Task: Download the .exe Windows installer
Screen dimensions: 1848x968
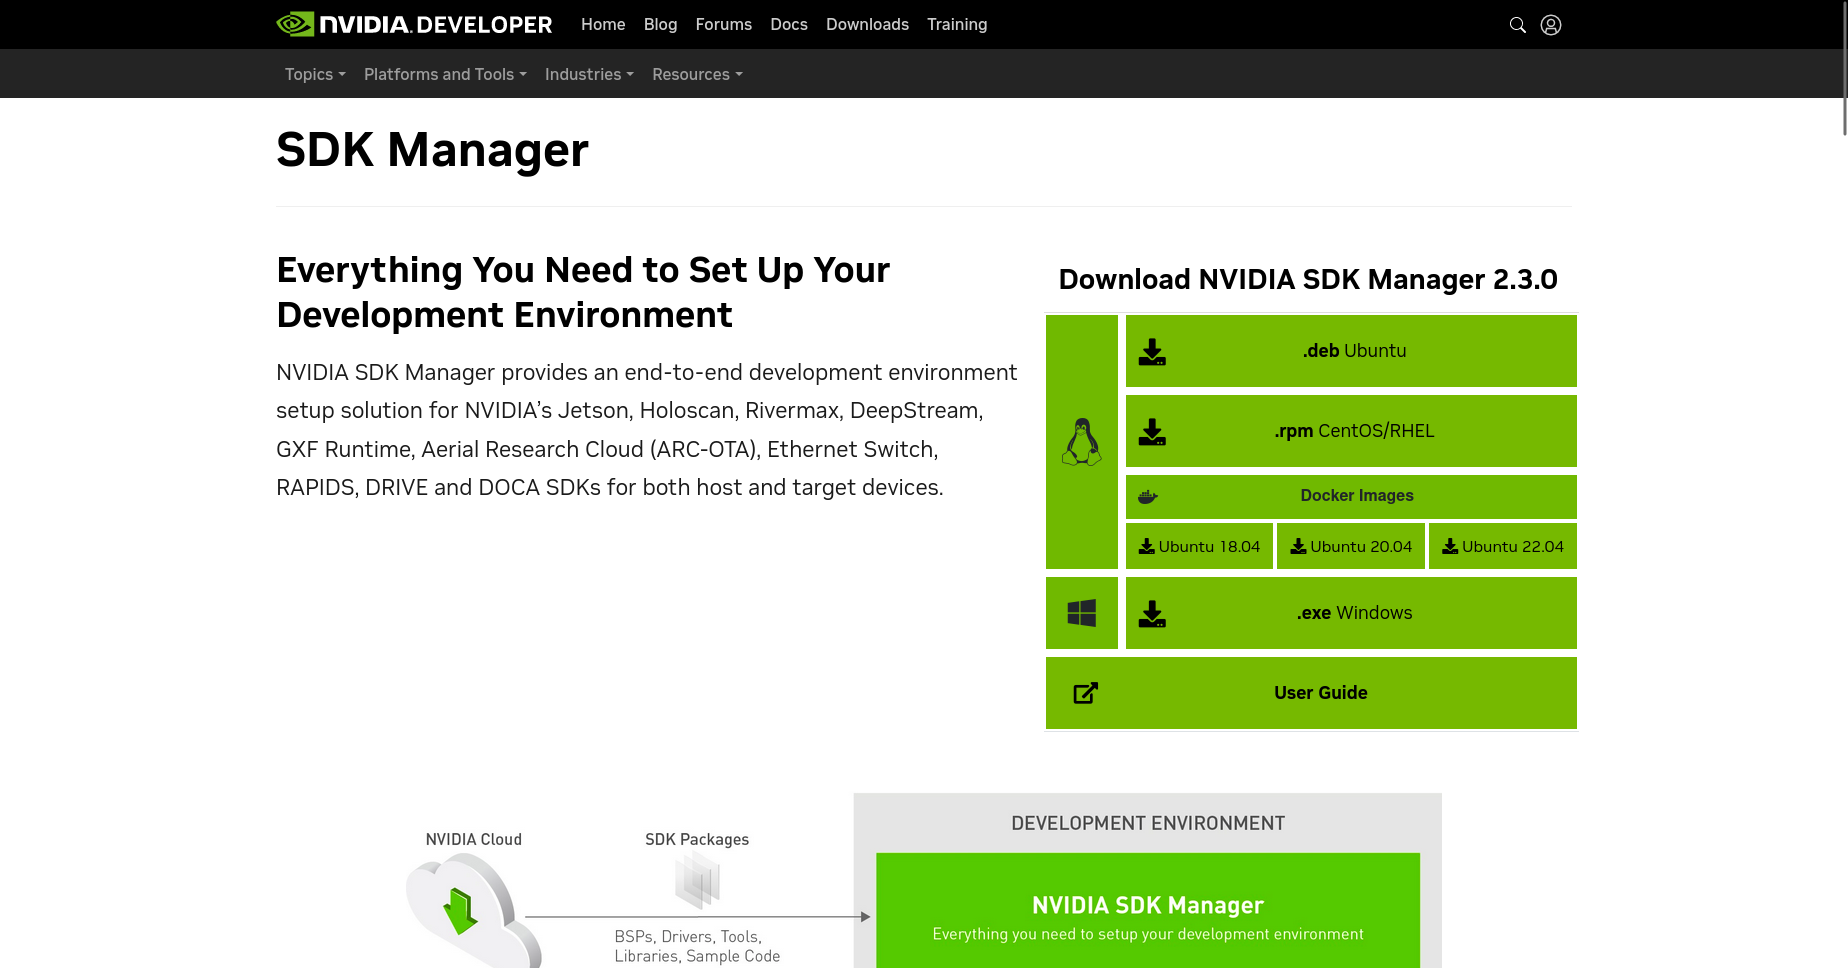Action: tap(1351, 613)
